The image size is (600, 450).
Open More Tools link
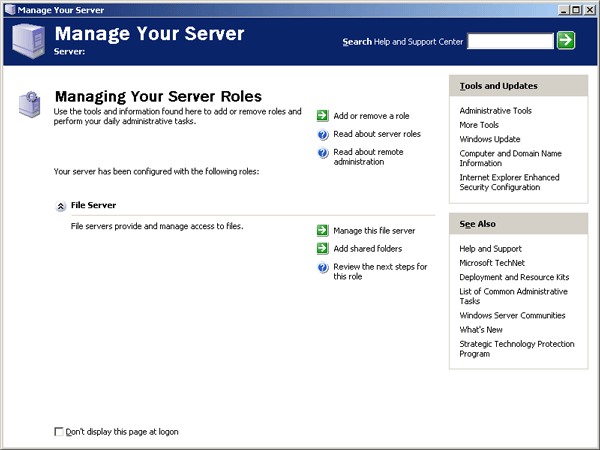click(479, 125)
